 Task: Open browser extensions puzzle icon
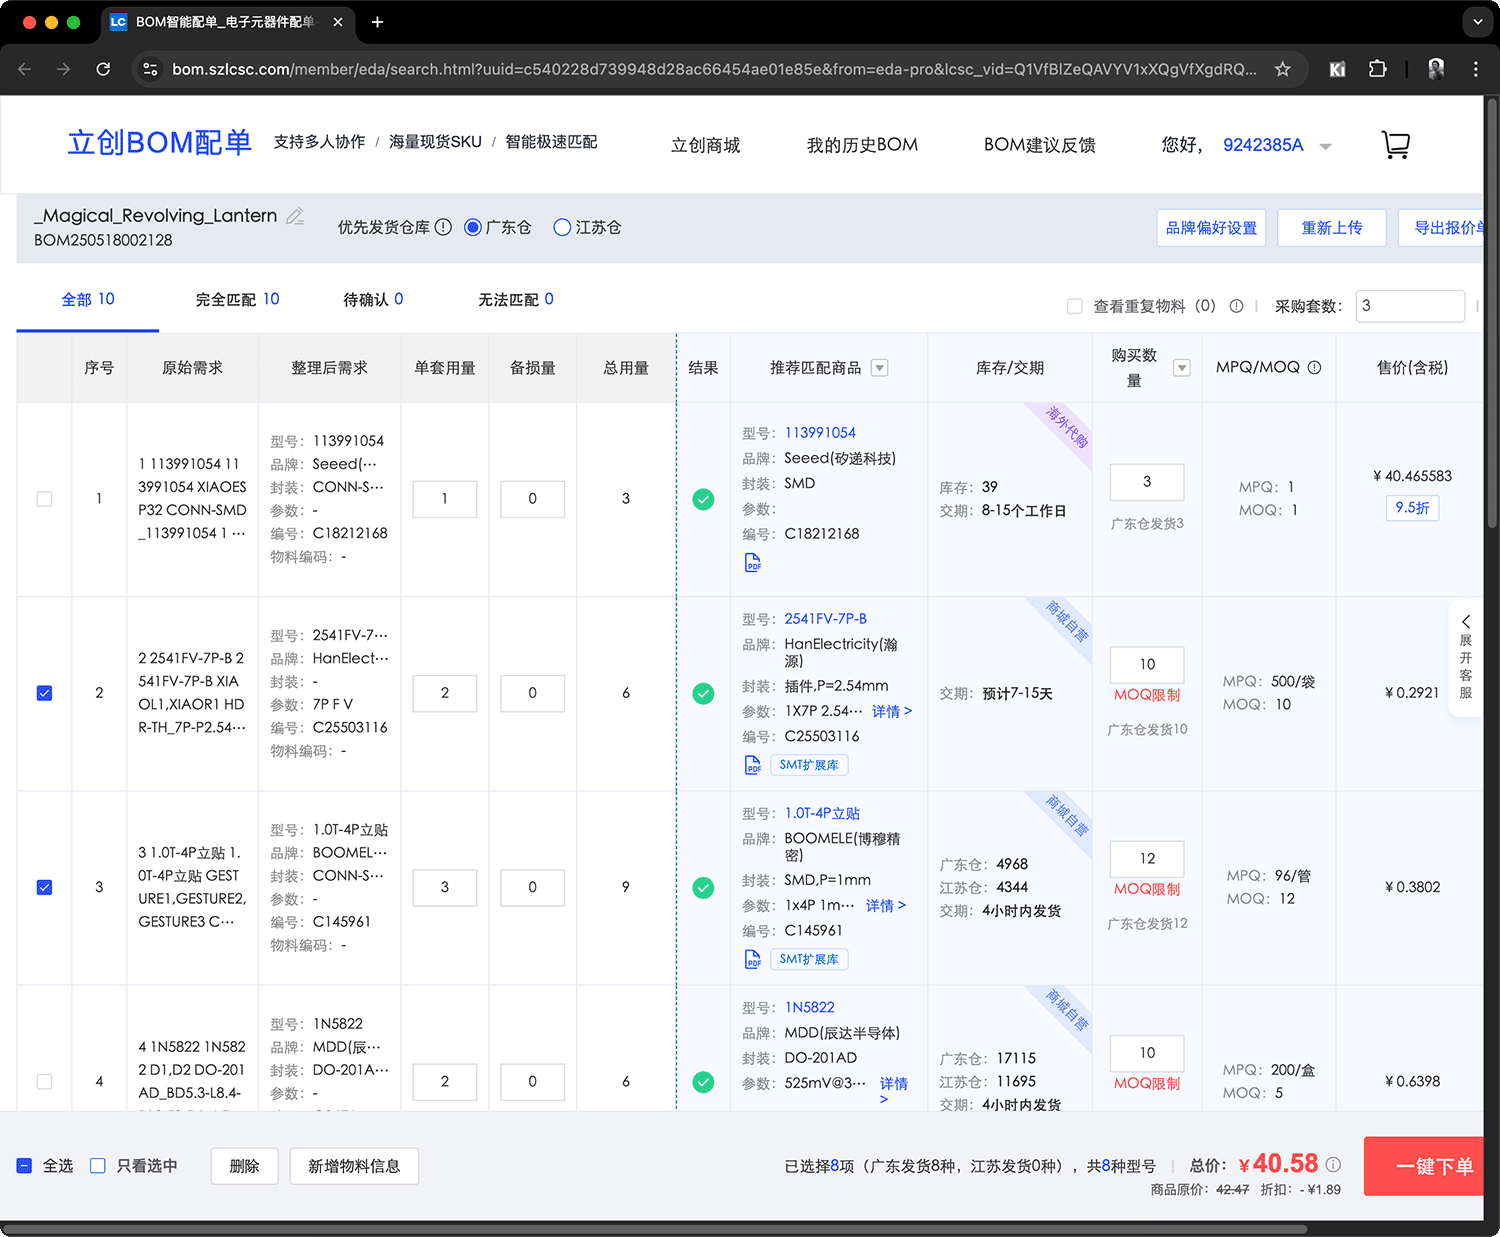(x=1377, y=69)
